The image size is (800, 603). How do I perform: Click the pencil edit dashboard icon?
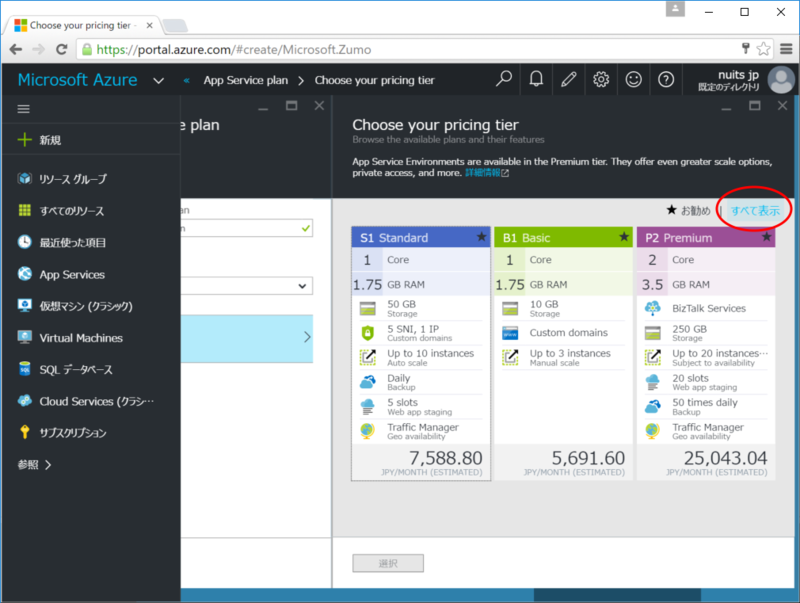point(568,80)
